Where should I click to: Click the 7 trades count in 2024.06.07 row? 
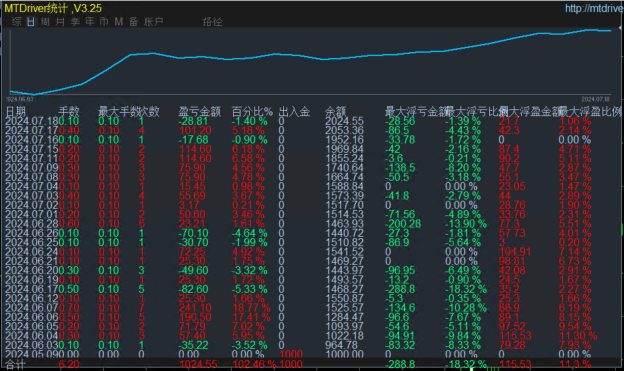pyautogui.click(x=141, y=308)
